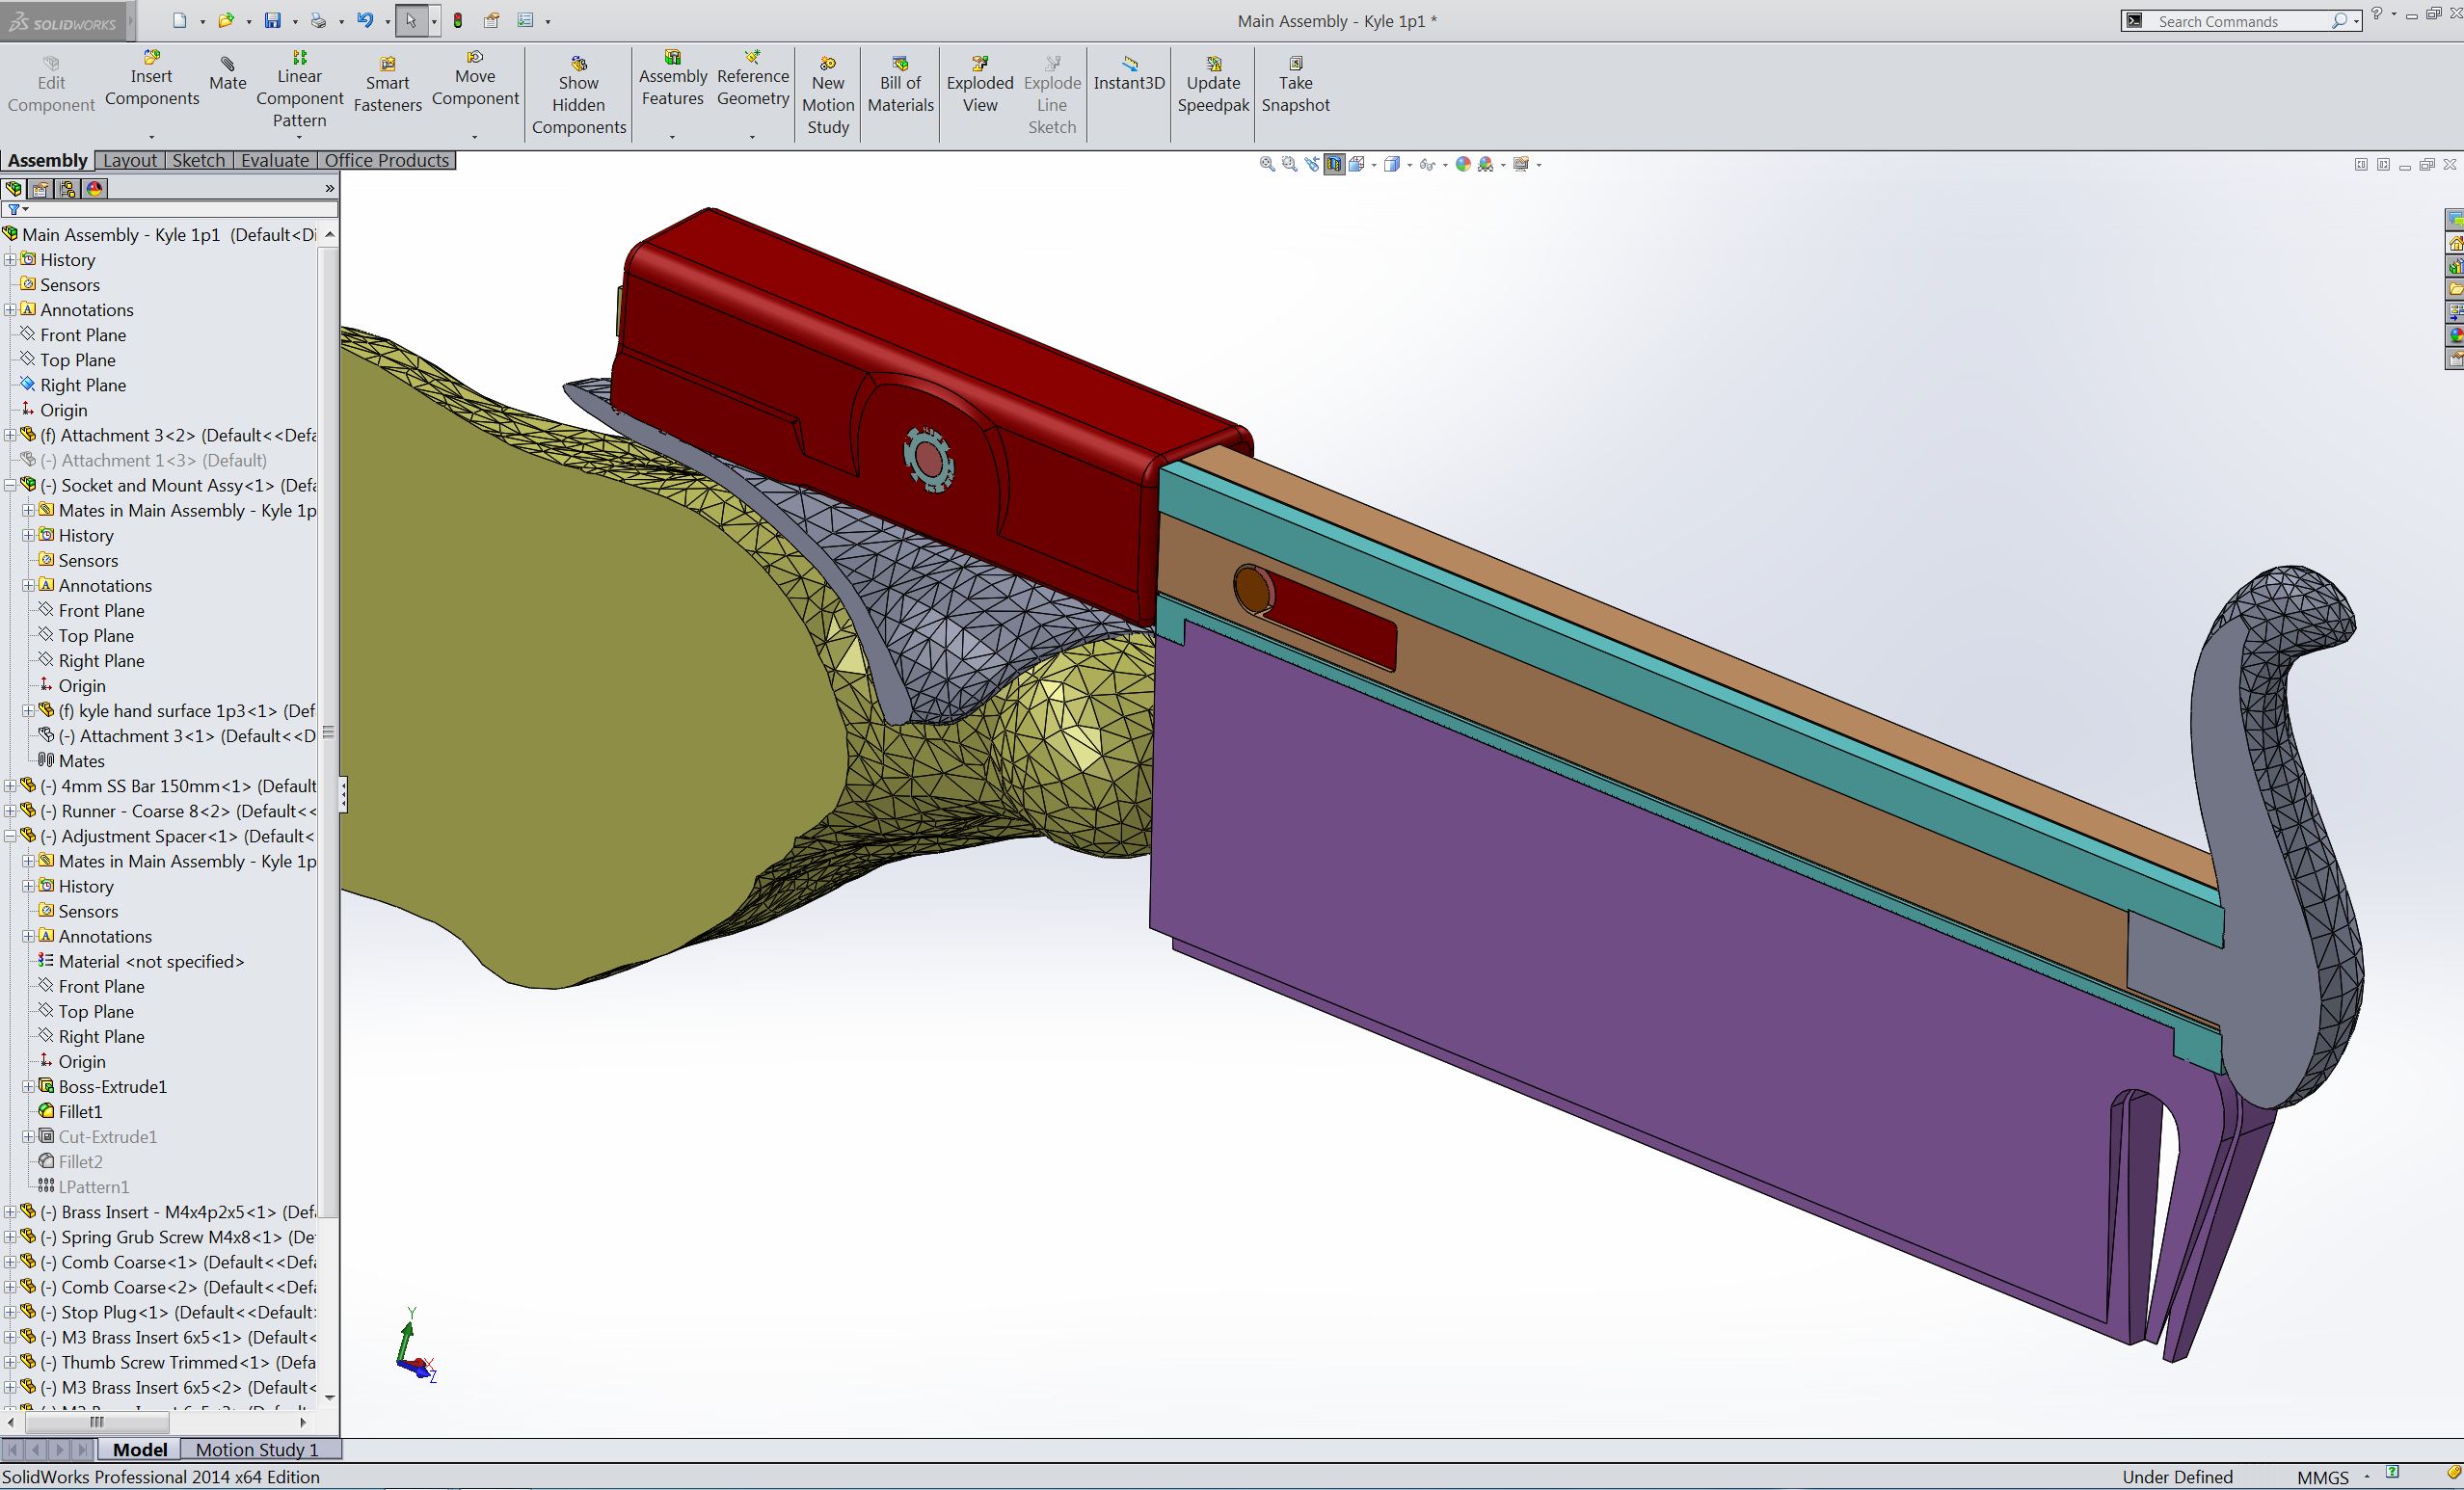
Task: Collapse the Adjustment Spacer<1> tree node
Action: click(10, 836)
